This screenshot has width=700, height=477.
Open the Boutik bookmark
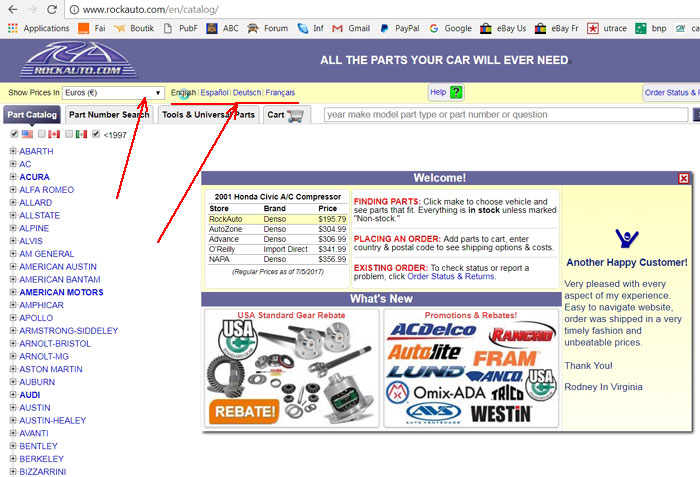[134, 28]
